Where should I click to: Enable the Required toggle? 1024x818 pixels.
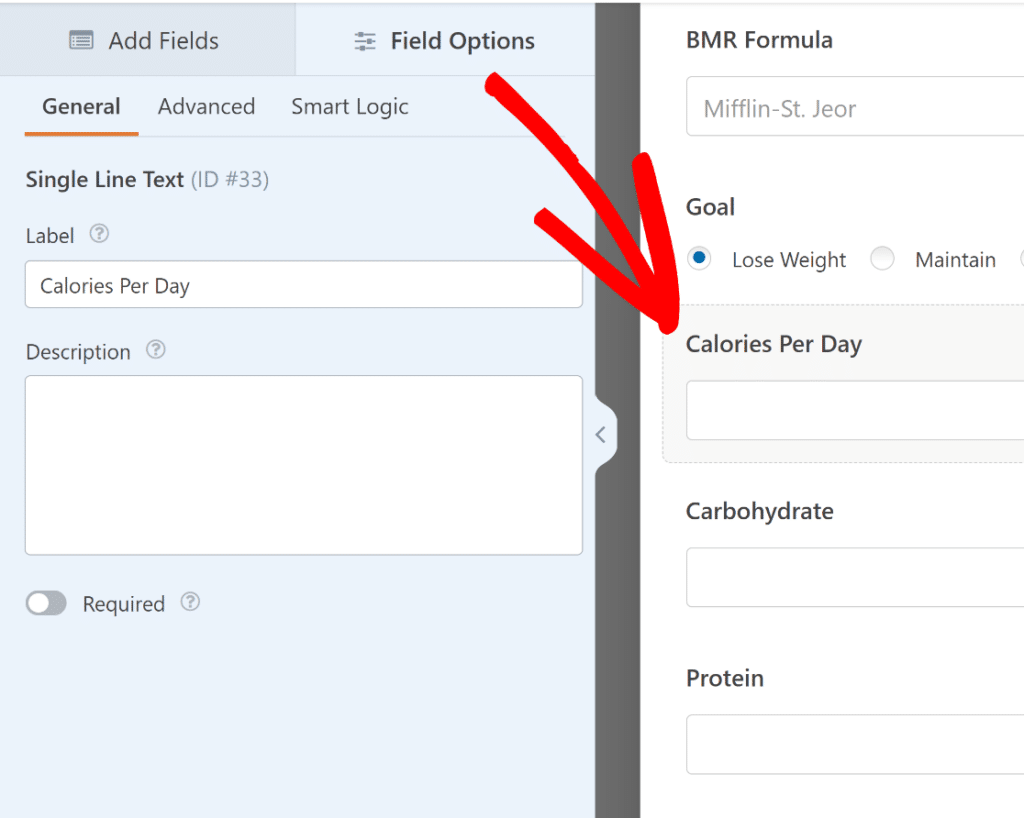[46, 603]
